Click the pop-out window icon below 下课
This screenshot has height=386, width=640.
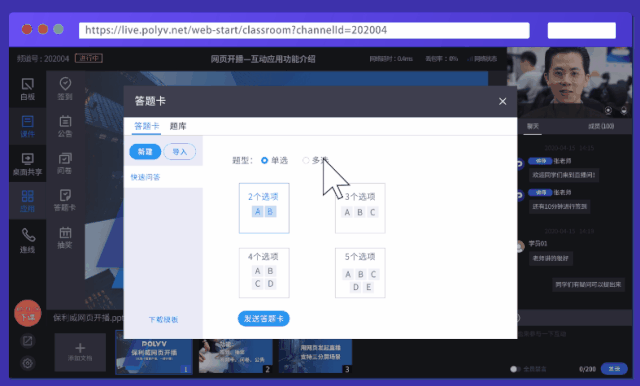click(28, 341)
